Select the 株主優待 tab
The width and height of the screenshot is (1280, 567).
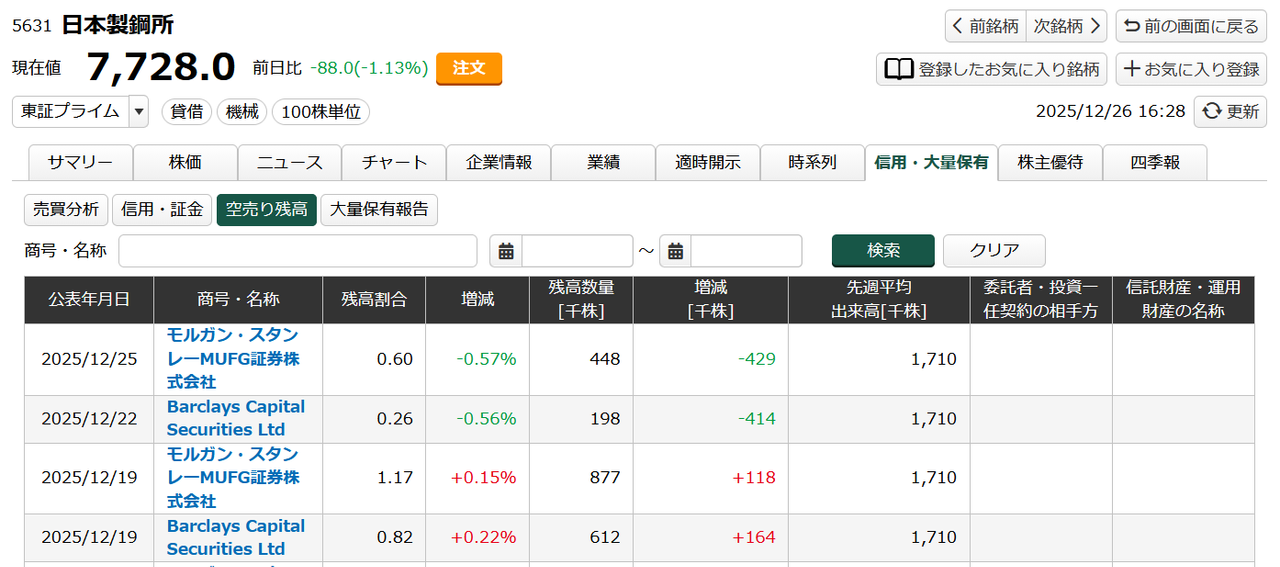coord(1050,162)
